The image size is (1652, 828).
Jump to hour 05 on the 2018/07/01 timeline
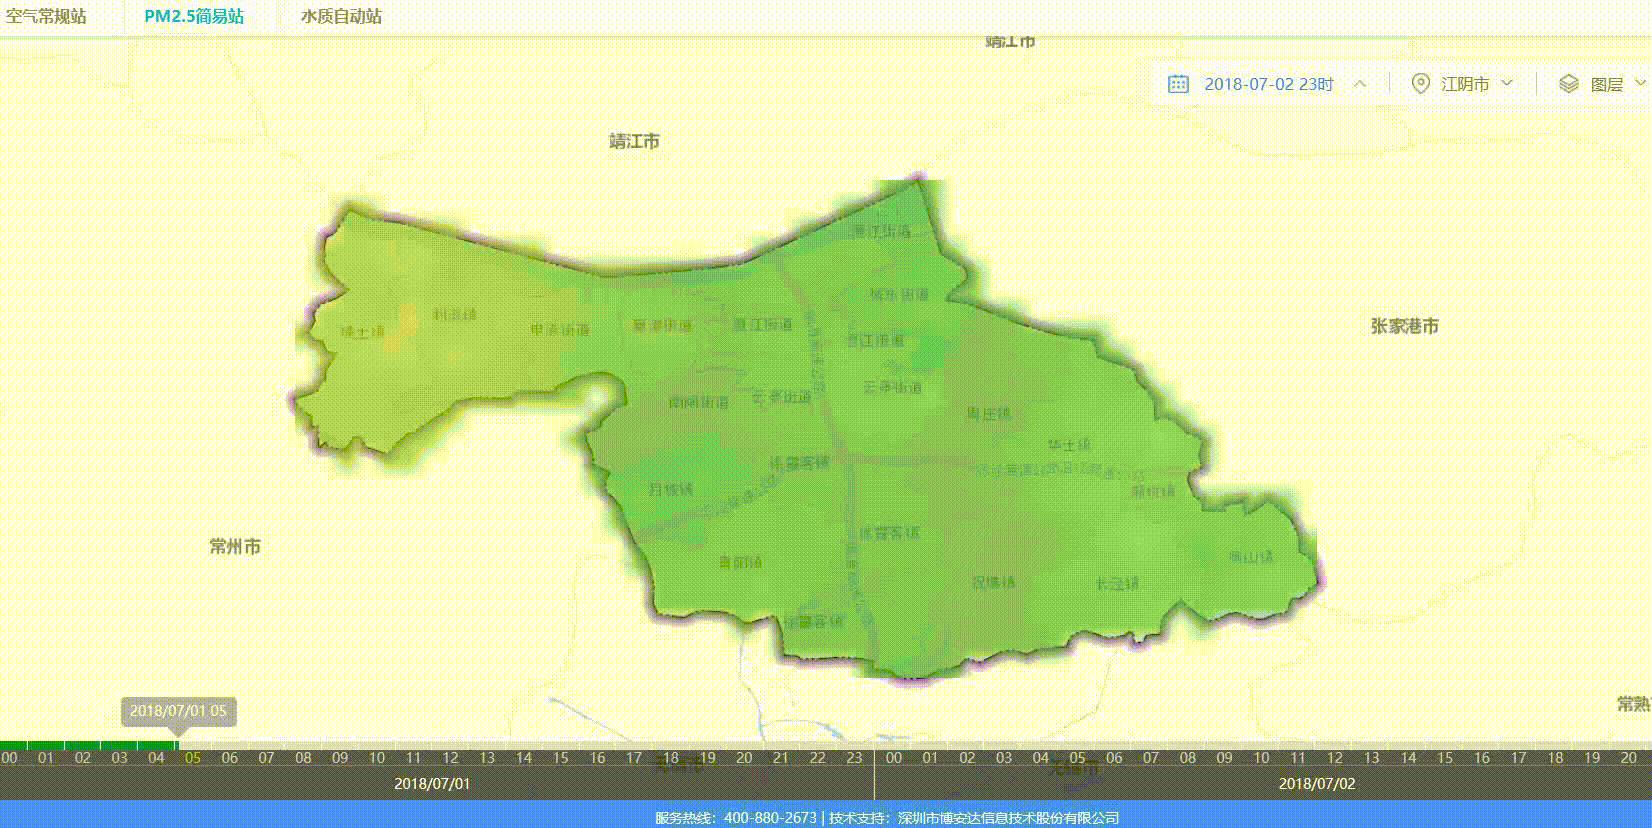coord(193,758)
